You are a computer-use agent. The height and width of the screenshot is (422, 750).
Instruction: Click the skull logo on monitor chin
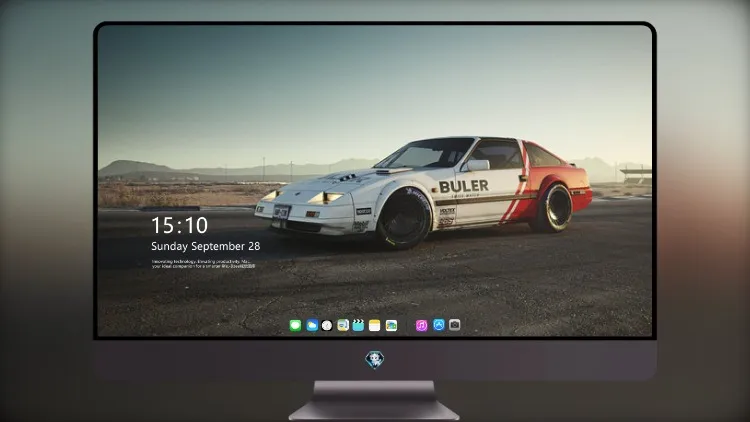(x=375, y=360)
